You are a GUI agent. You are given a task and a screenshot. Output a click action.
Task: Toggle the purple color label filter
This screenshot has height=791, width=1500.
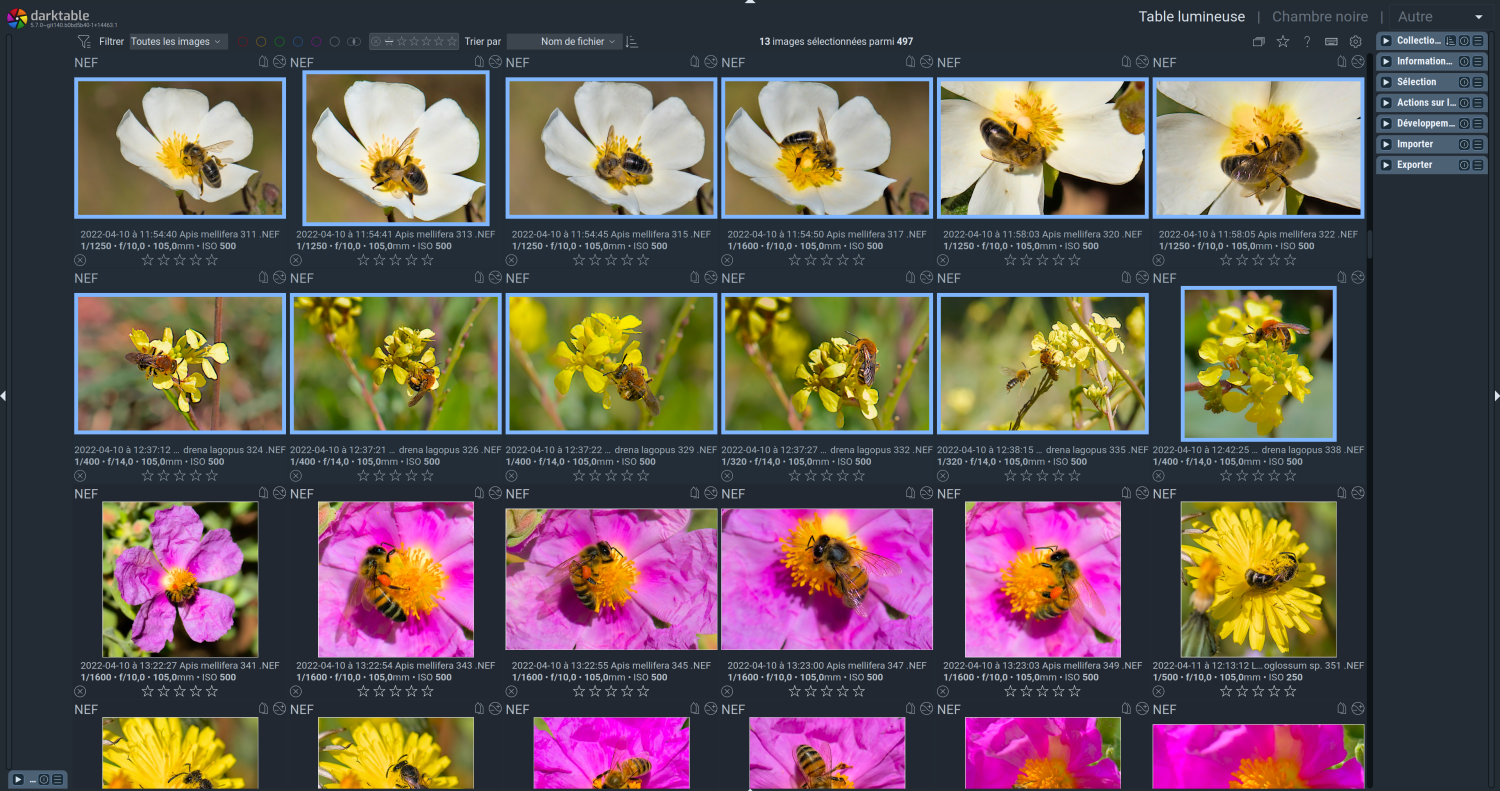pos(316,42)
